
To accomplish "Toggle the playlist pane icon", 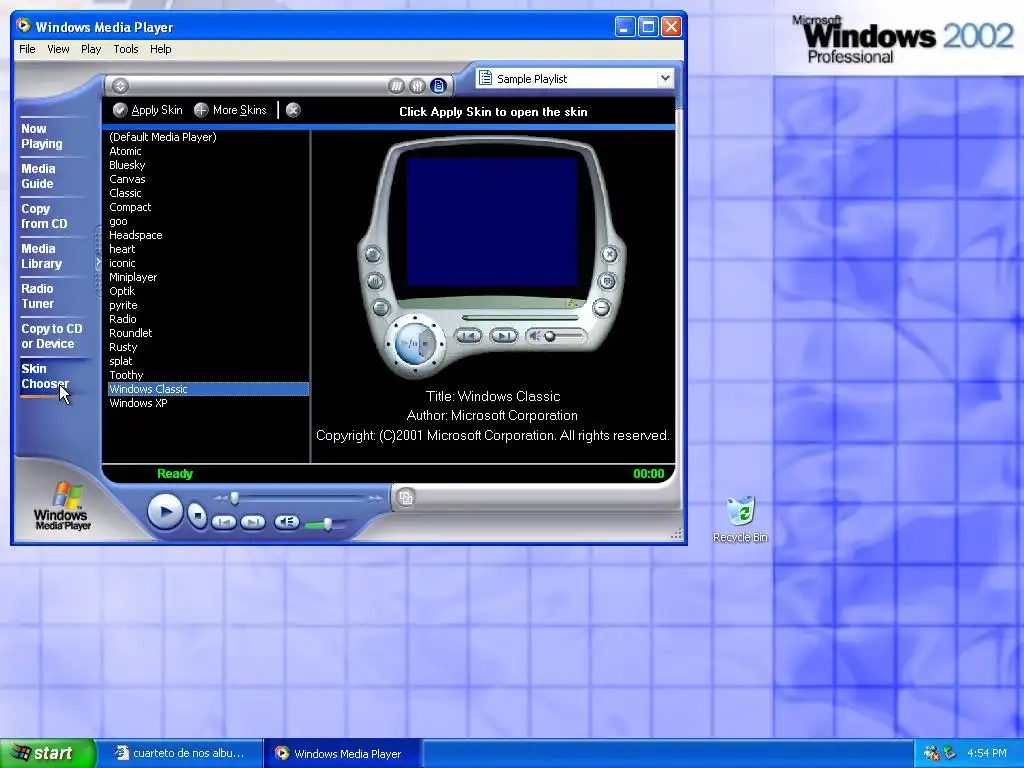I will [x=438, y=86].
